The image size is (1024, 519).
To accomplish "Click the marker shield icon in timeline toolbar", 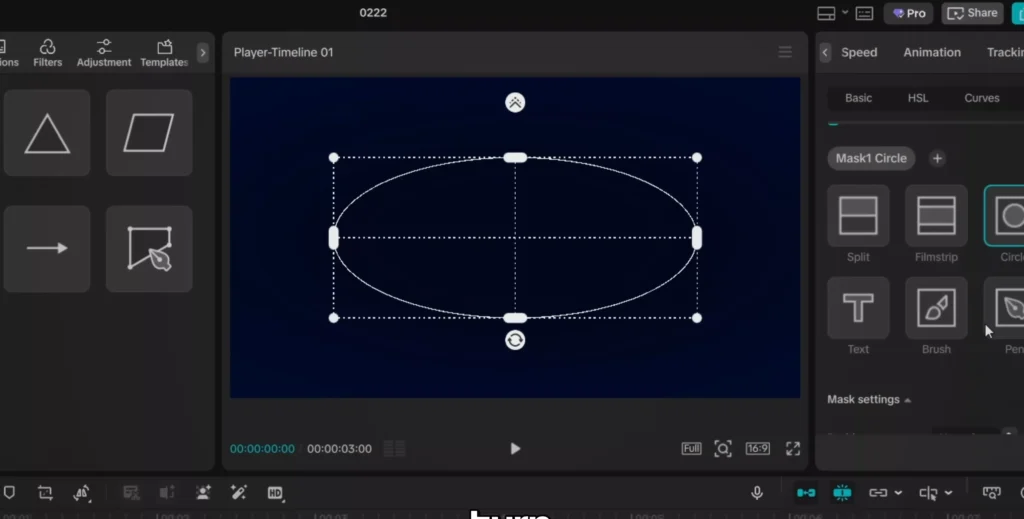I will click(x=9, y=493).
